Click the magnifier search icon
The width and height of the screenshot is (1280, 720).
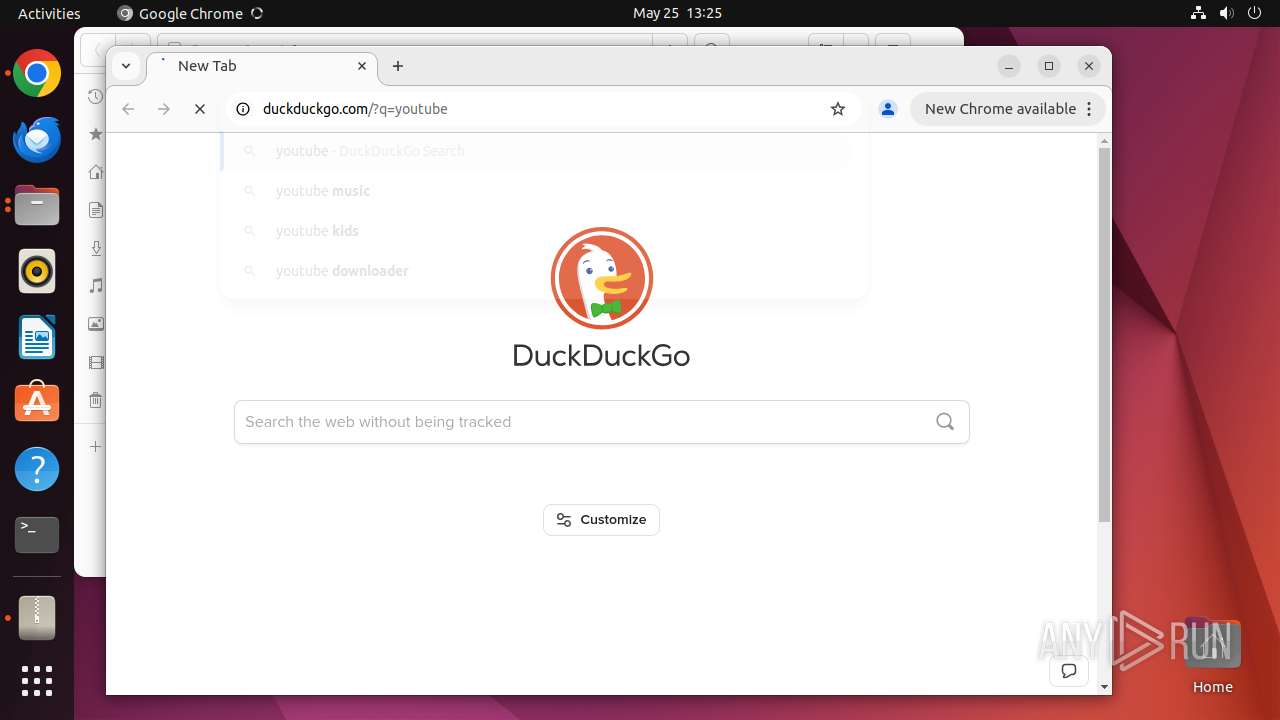[945, 422]
